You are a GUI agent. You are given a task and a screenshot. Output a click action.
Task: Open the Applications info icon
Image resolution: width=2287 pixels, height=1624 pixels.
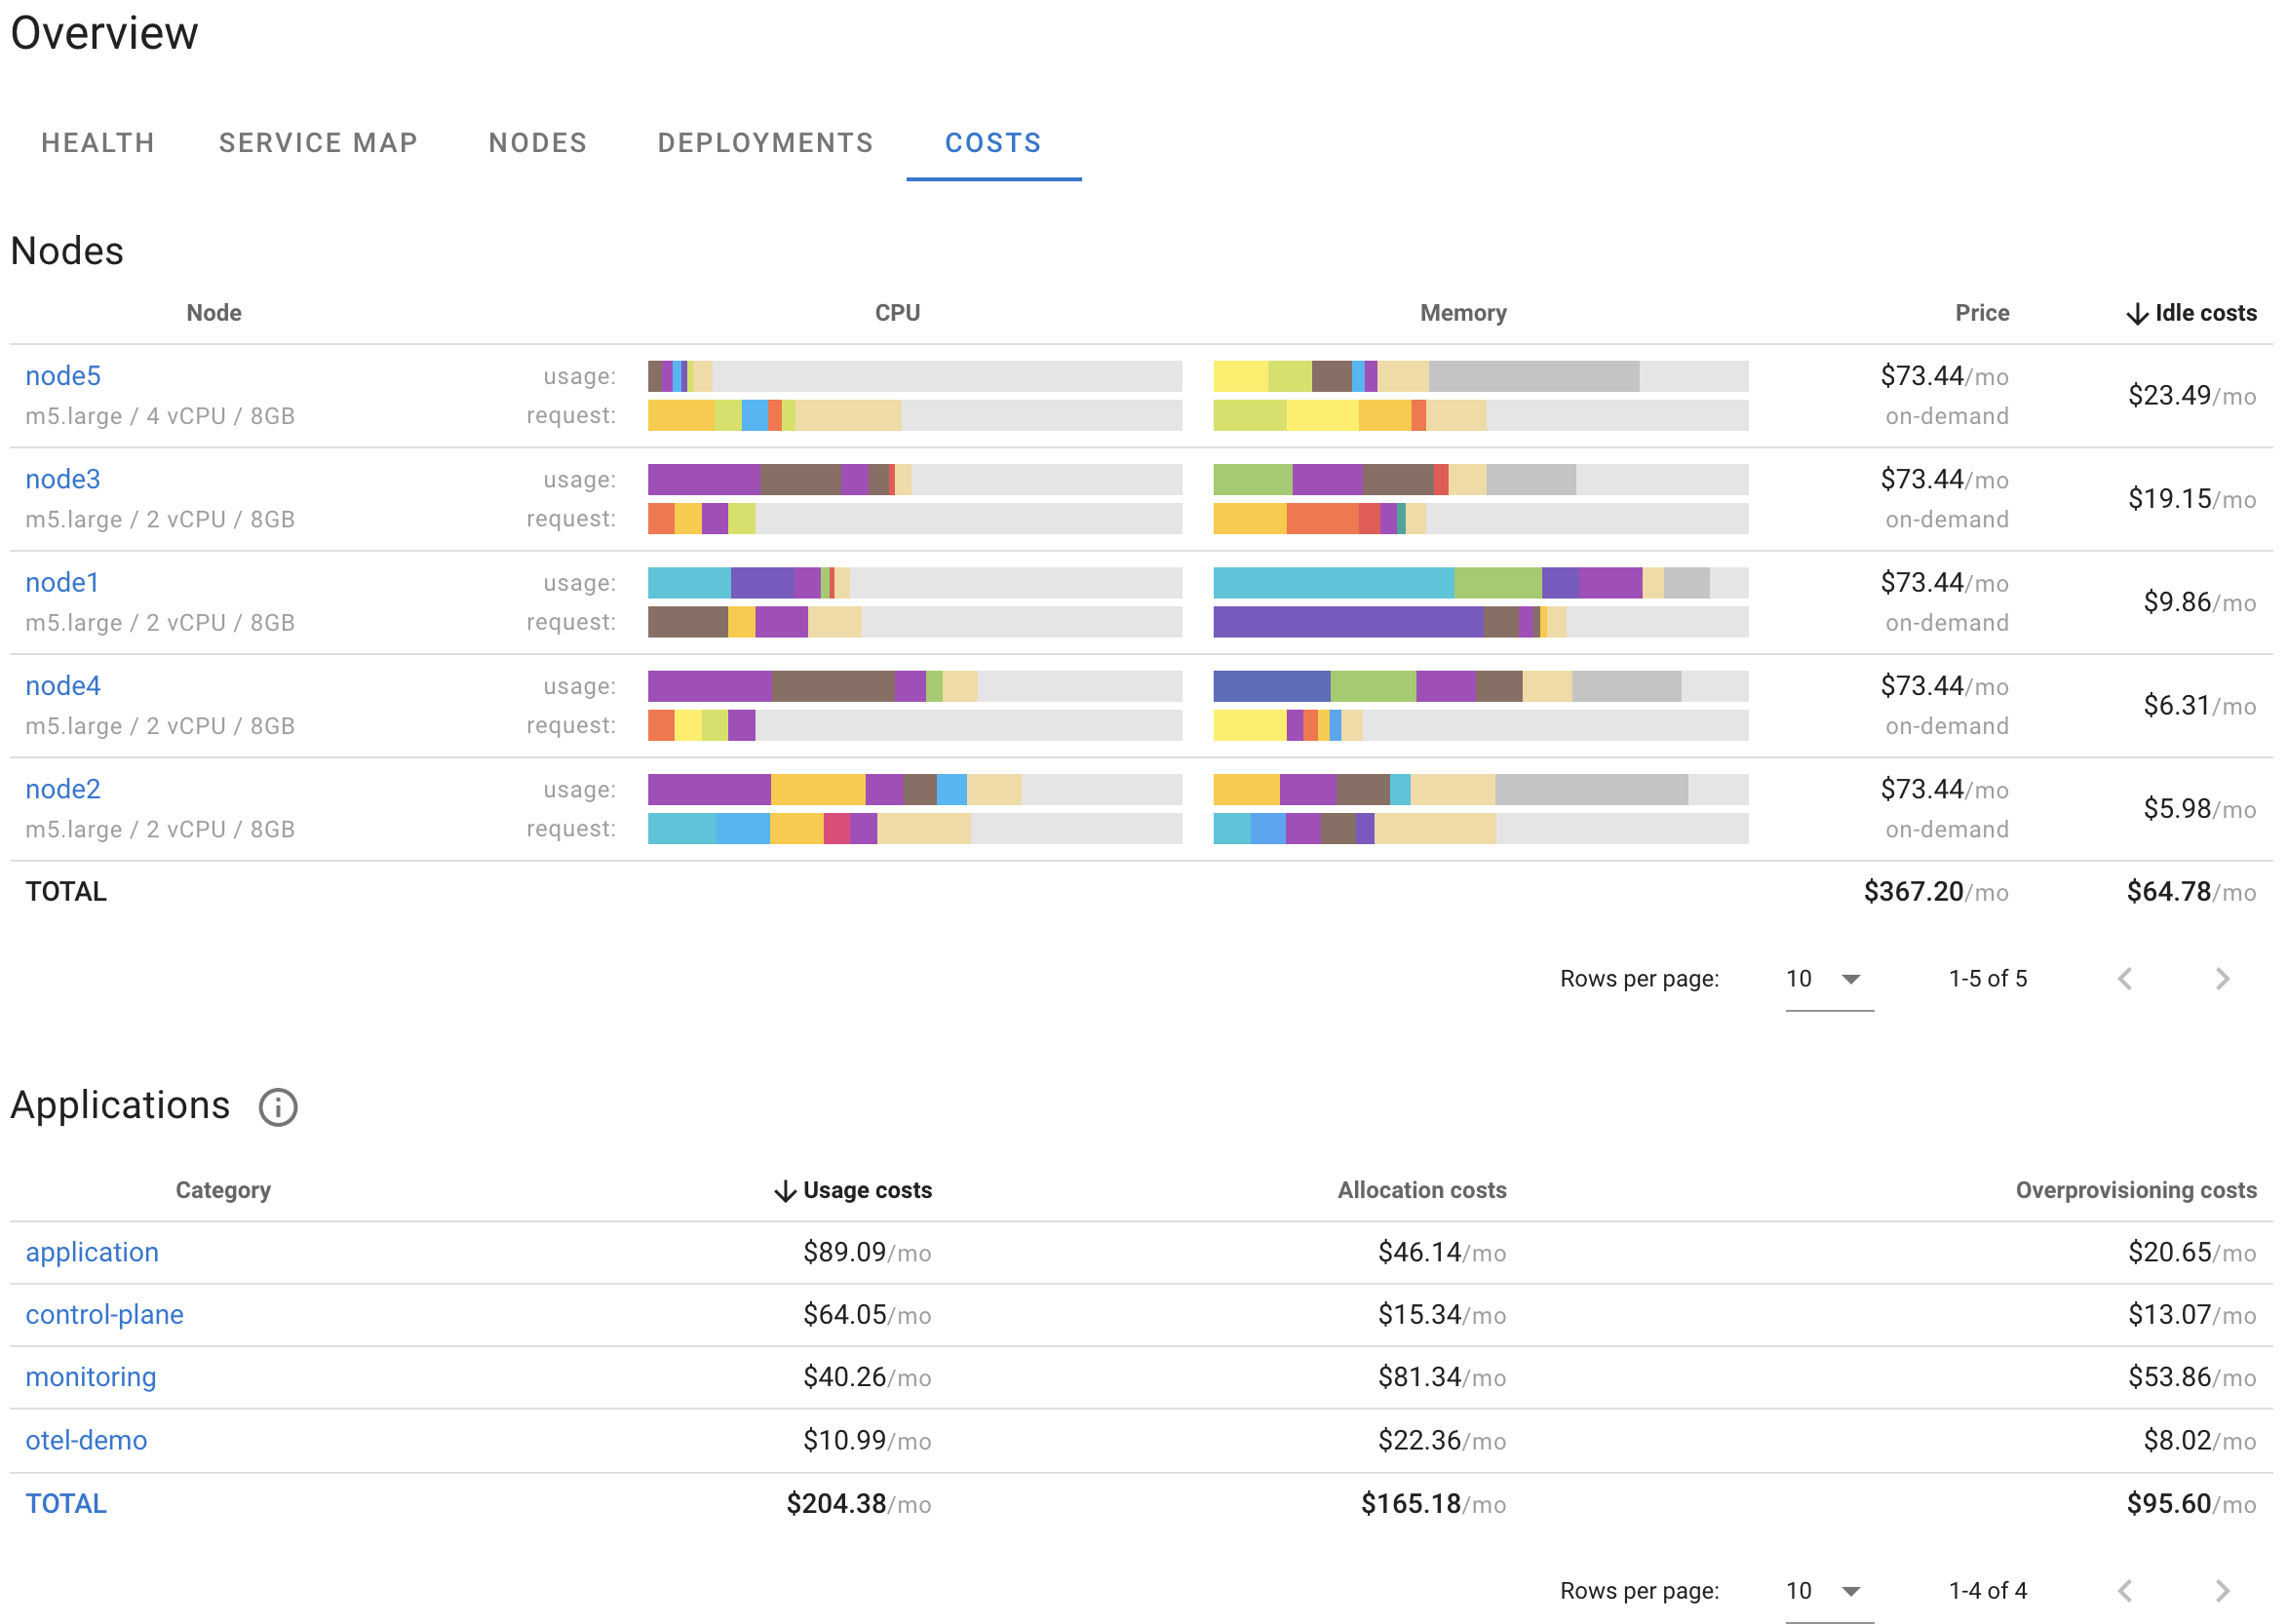[x=278, y=1107]
